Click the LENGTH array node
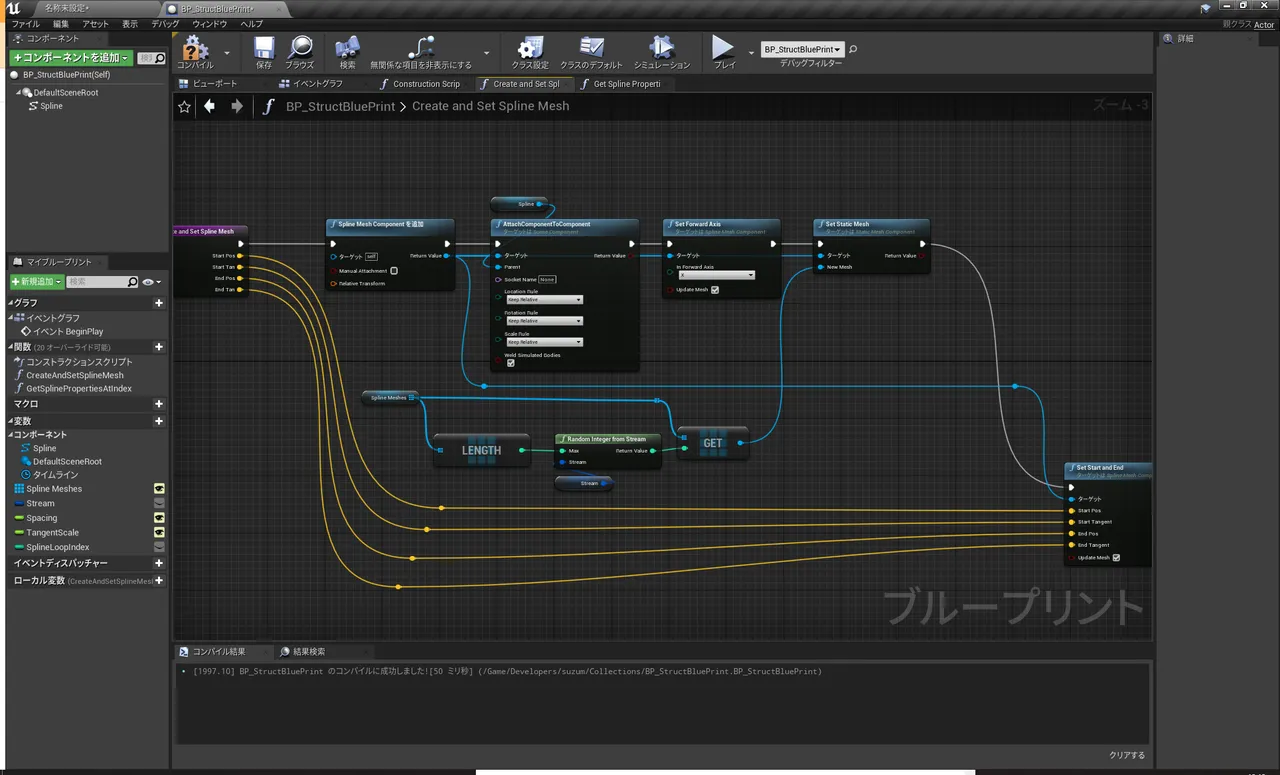The image size is (1280, 775). [x=481, y=451]
